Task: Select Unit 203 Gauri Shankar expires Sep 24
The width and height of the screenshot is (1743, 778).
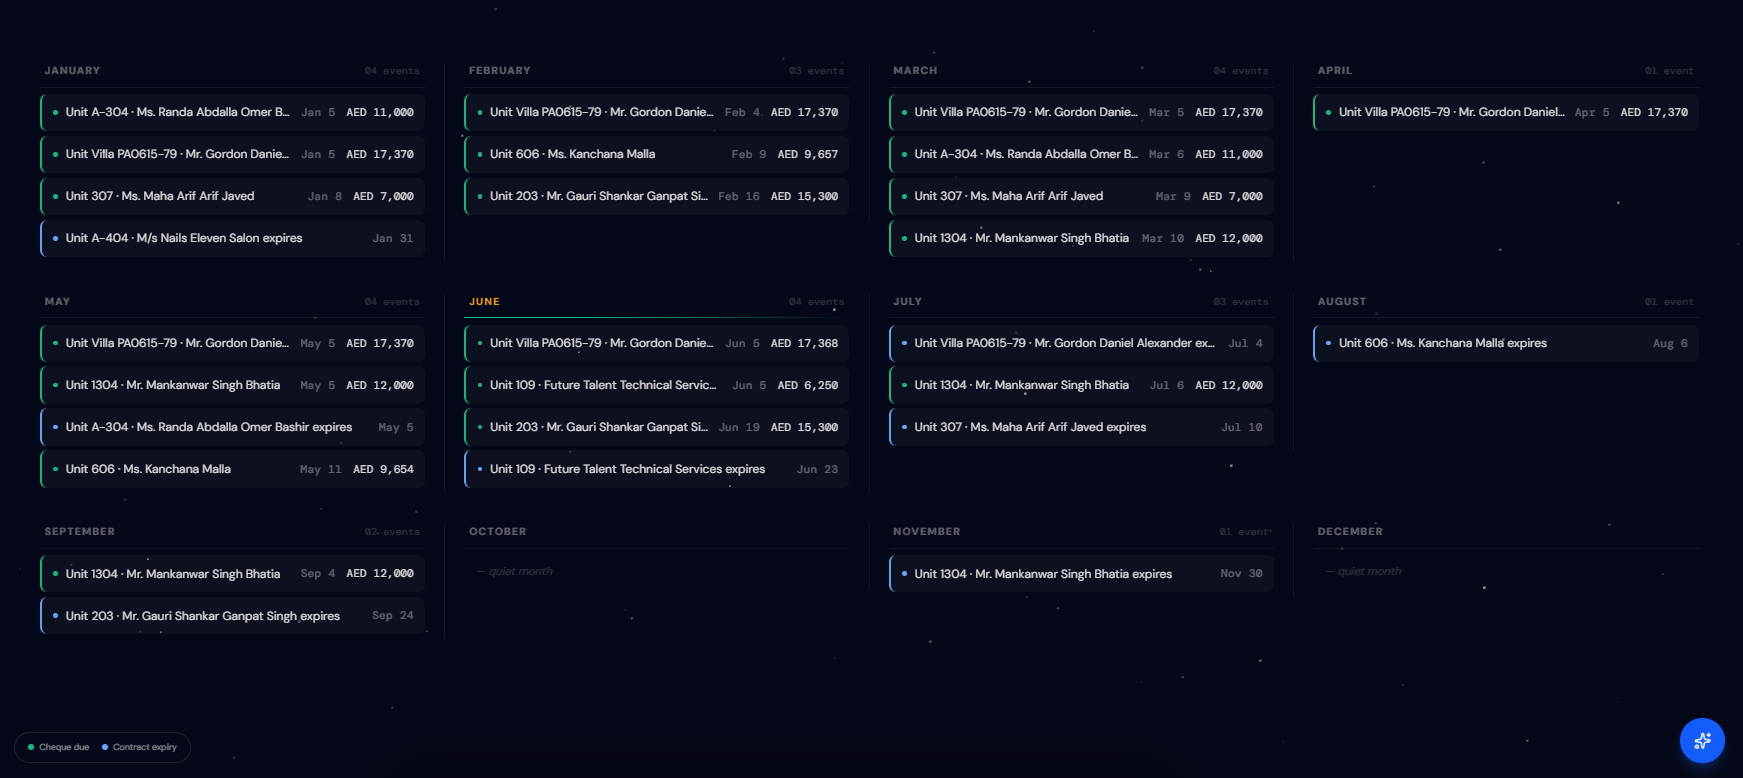Action: 233,616
